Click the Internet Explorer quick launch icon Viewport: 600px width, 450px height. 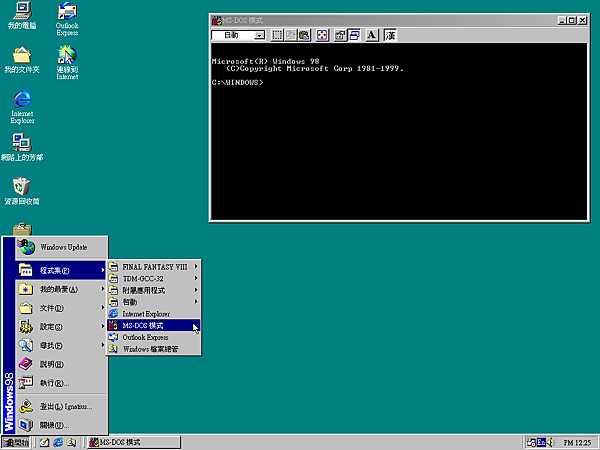[58, 443]
